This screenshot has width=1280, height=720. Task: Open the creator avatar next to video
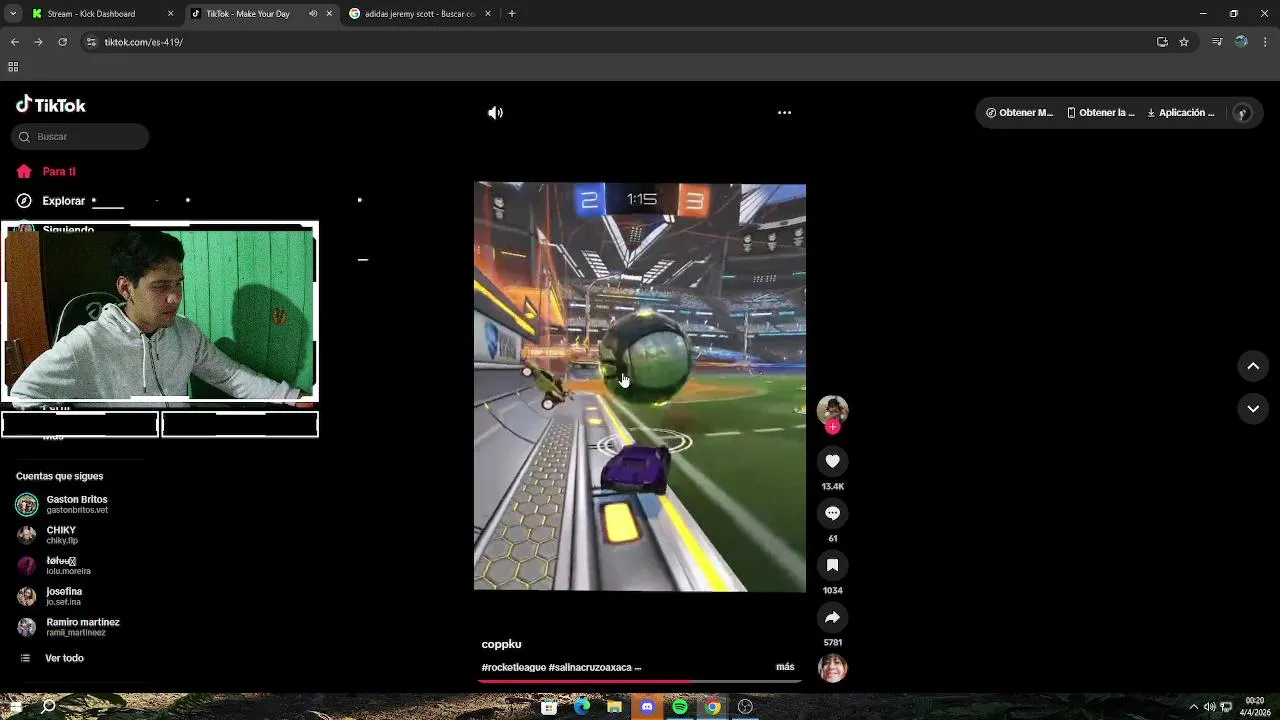[832, 410]
